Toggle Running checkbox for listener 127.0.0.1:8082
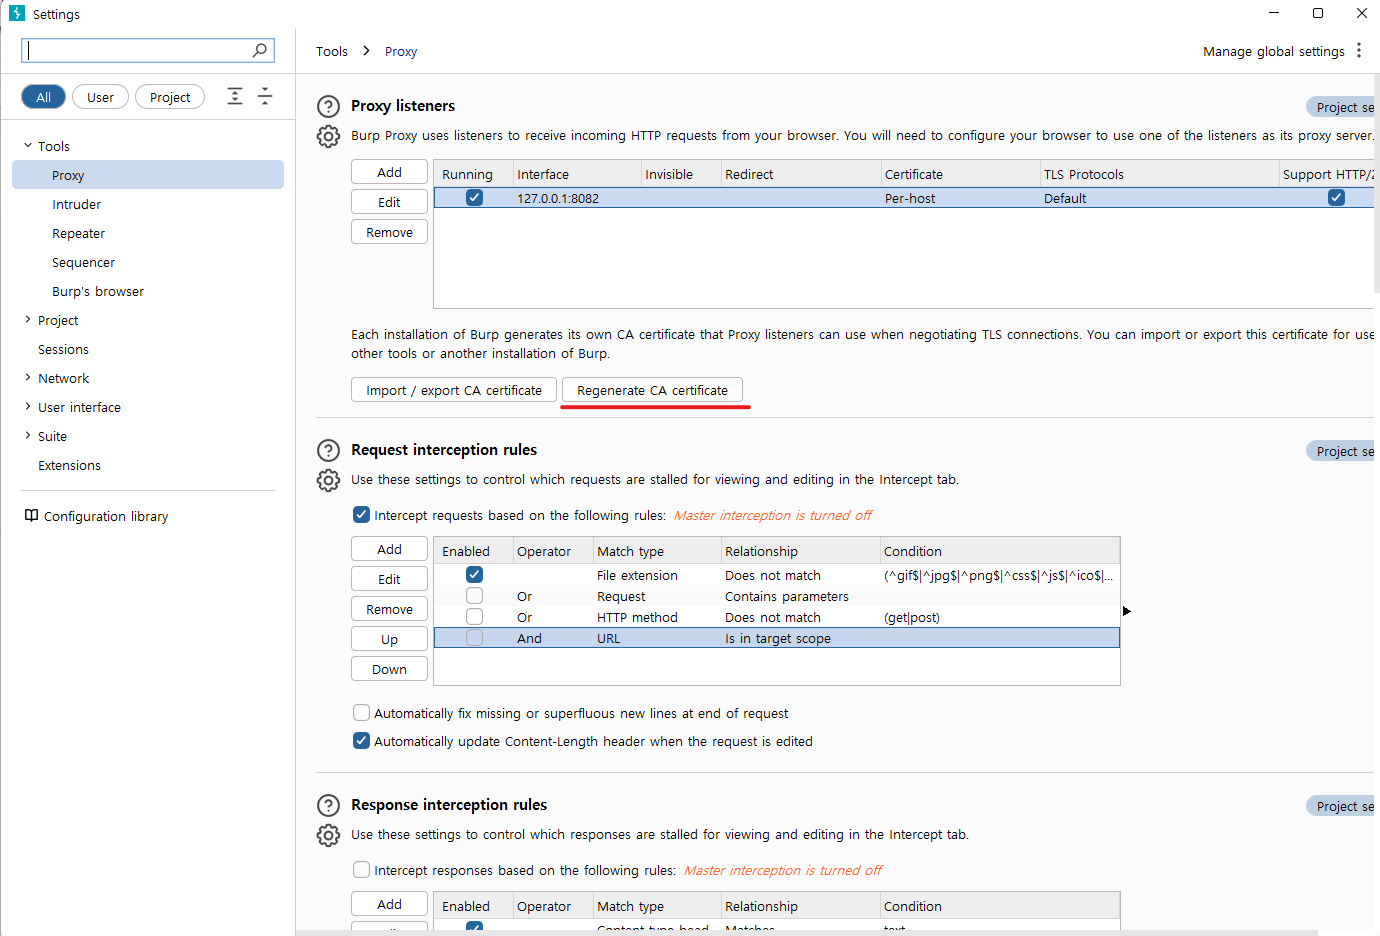The image size is (1380, 936). 475,198
